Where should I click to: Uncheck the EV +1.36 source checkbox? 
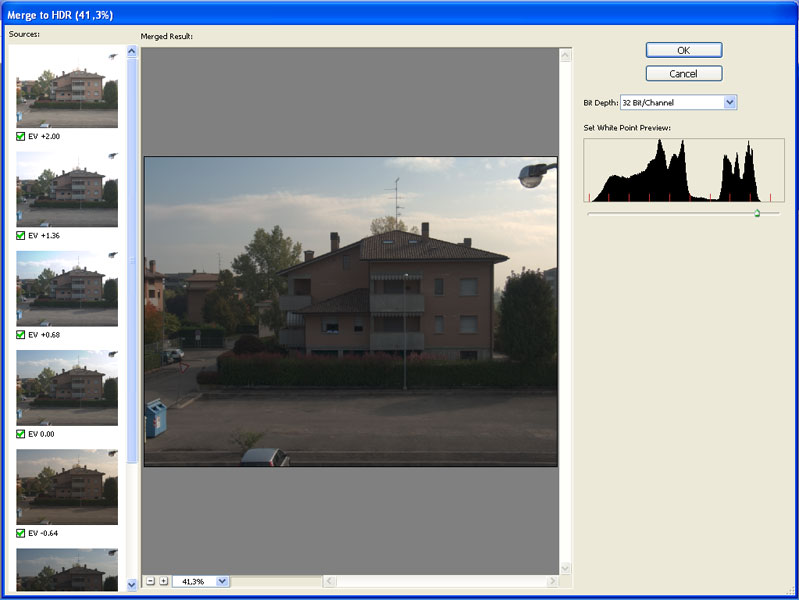click(x=20, y=236)
